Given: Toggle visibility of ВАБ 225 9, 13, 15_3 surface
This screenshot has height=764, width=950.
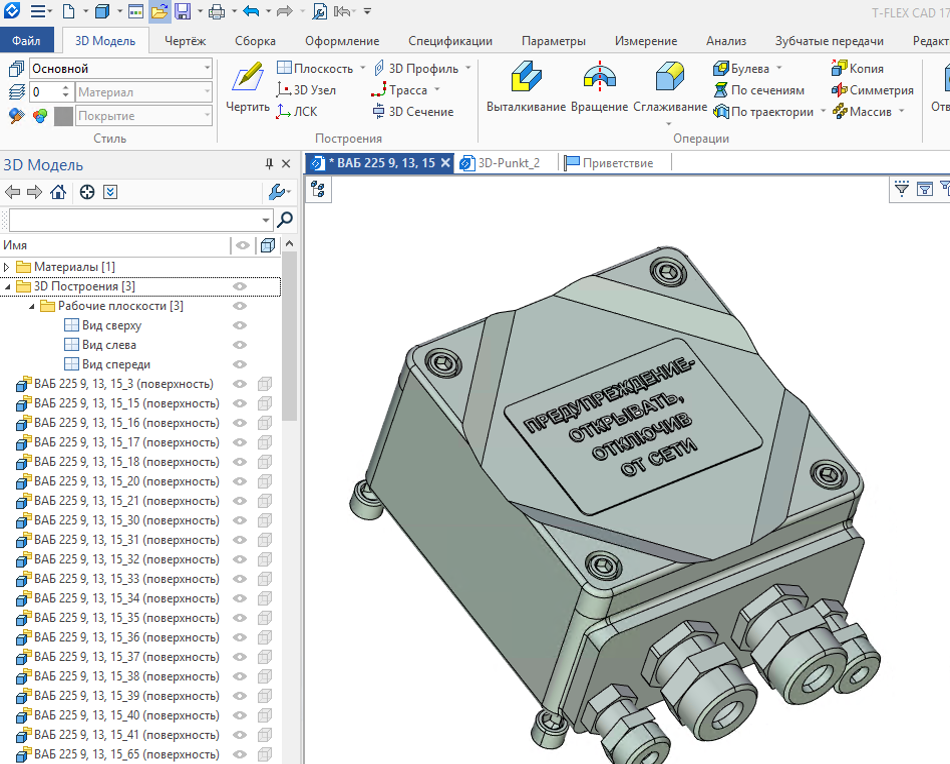Looking at the screenshot, I should tap(240, 384).
